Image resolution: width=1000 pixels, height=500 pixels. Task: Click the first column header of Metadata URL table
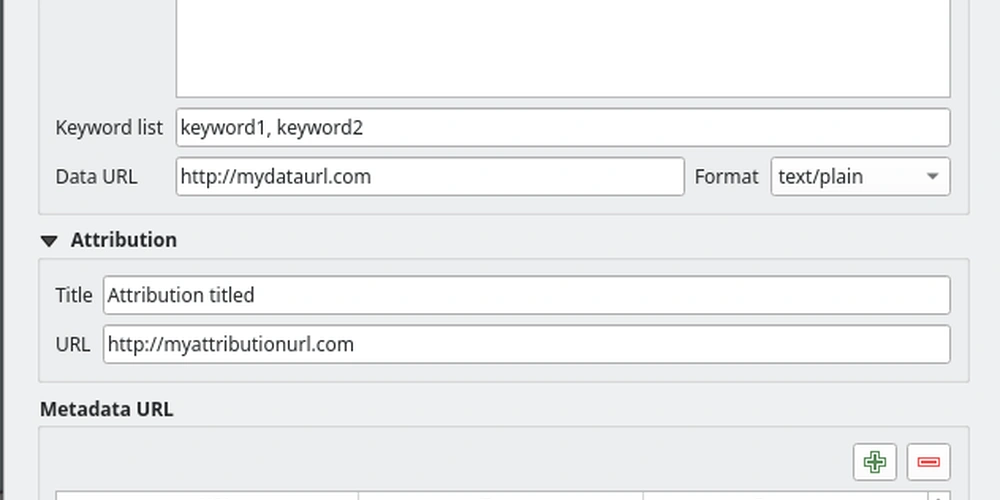point(207,496)
